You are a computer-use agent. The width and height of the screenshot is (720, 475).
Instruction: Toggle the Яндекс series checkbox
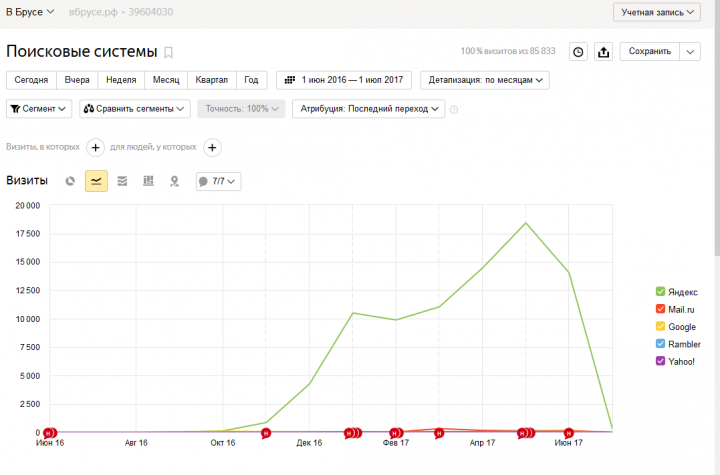point(660,291)
